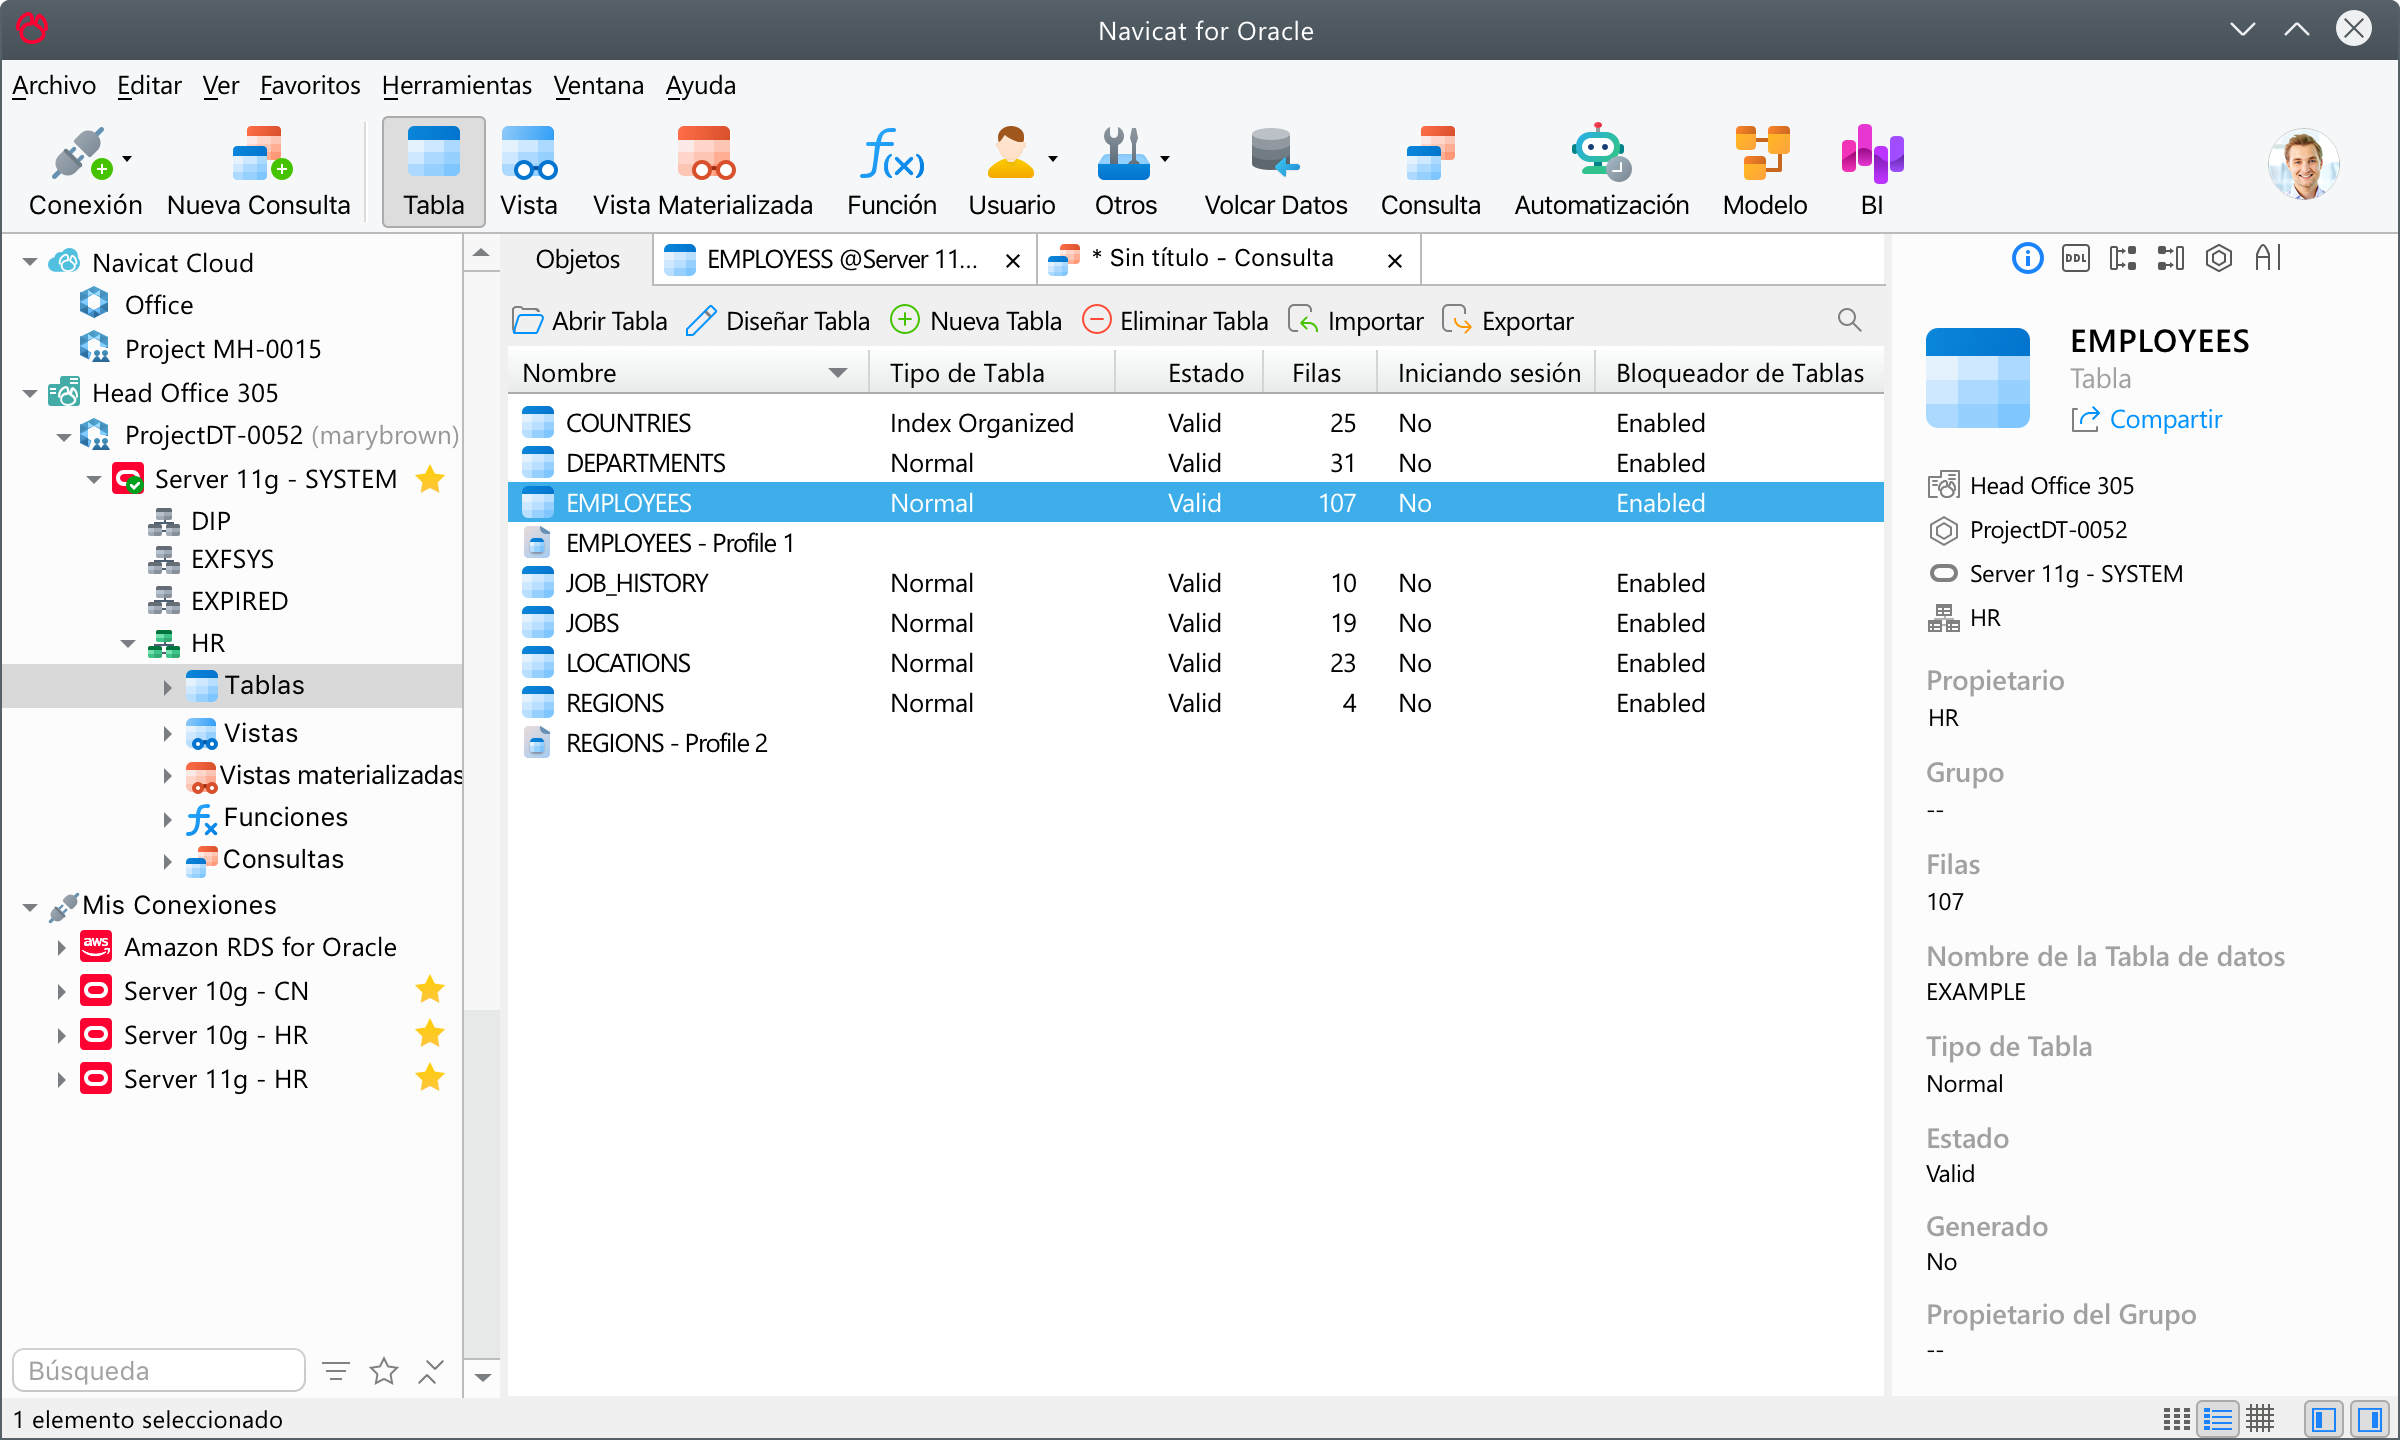The width and height of the screenshot is (2400, 1440).
Task: Open the Herramientas menu
Action: [457, 86]
